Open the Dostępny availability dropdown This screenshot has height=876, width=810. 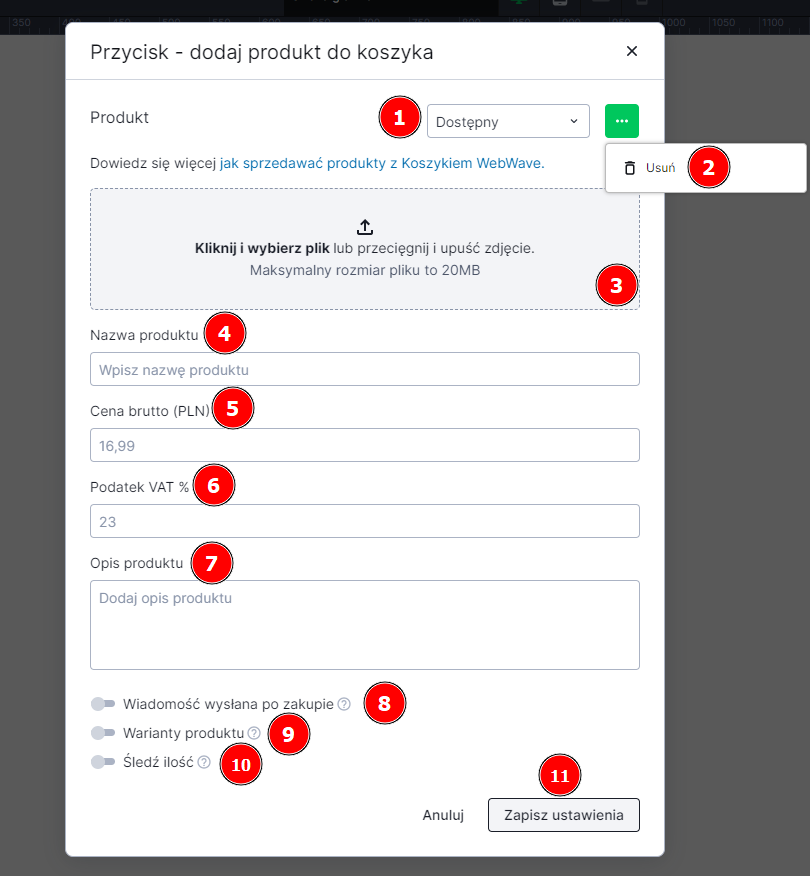pos(507,122)
